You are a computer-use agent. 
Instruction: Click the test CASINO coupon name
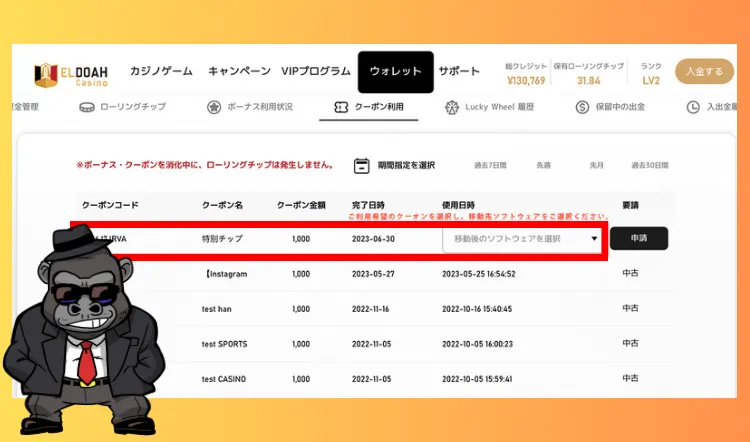point(224,379)
